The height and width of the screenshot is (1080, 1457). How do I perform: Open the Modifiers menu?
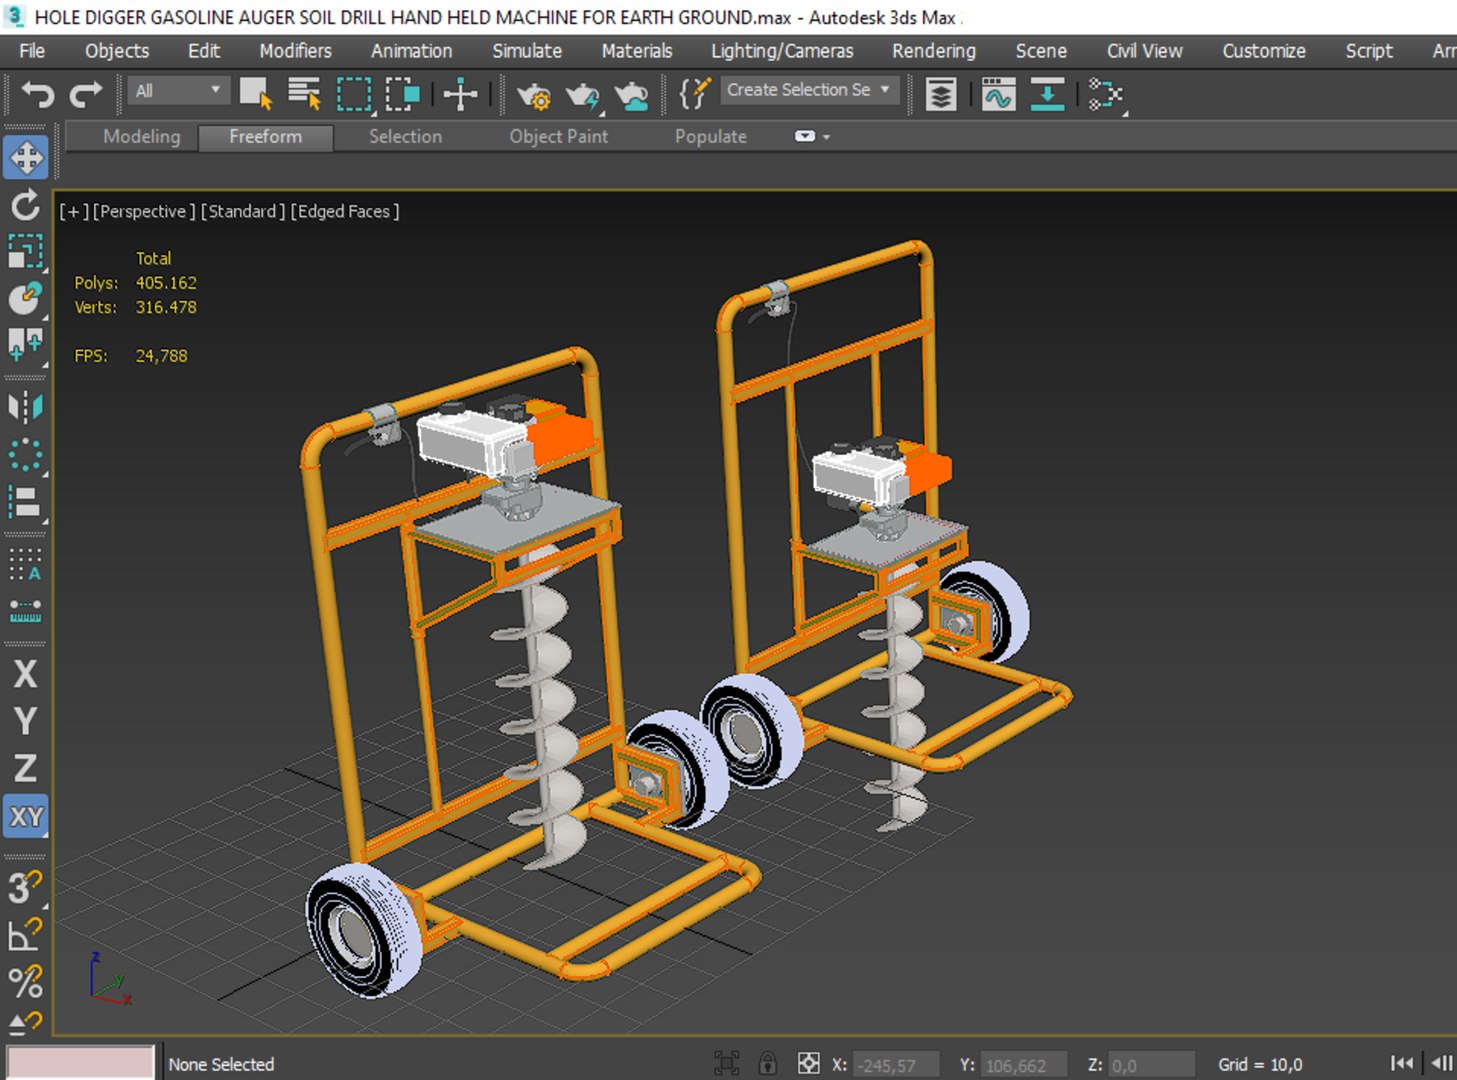tap(295, 51)
